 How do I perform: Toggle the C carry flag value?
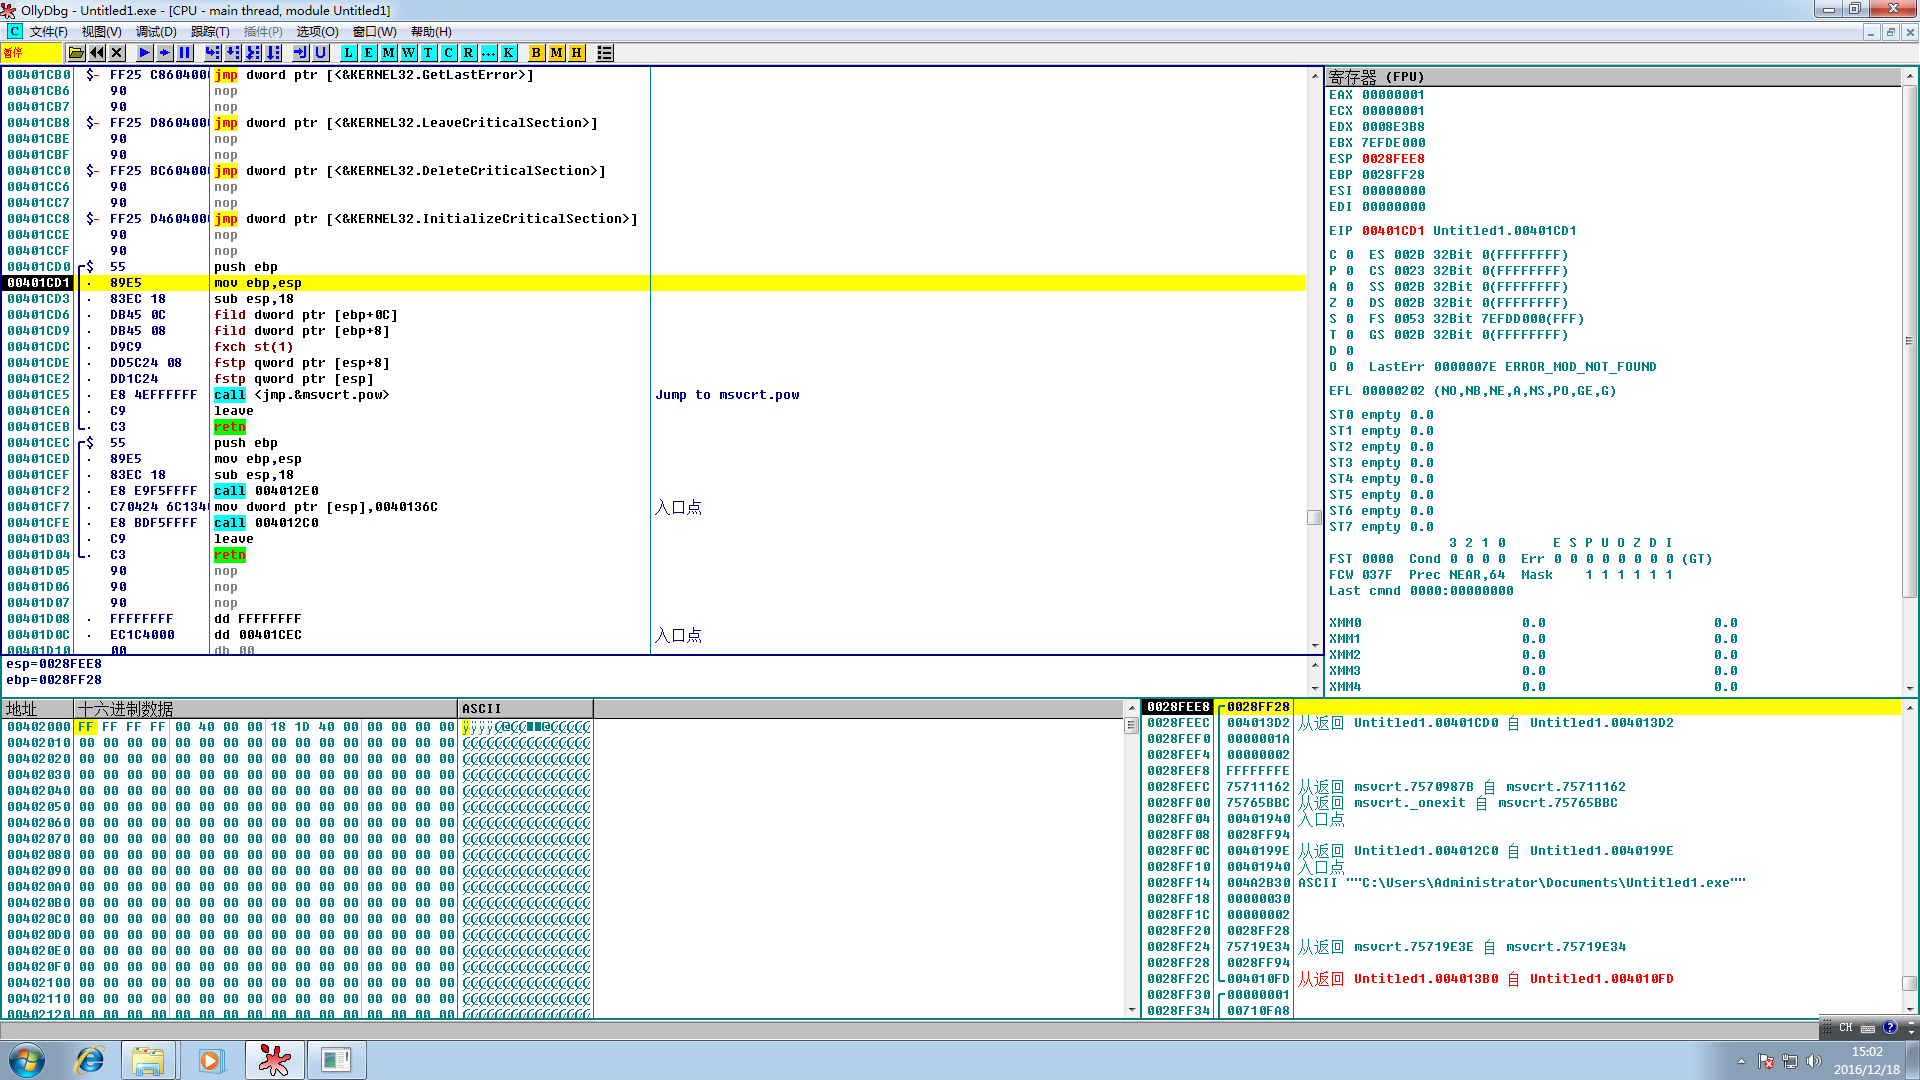point(1350,255)
